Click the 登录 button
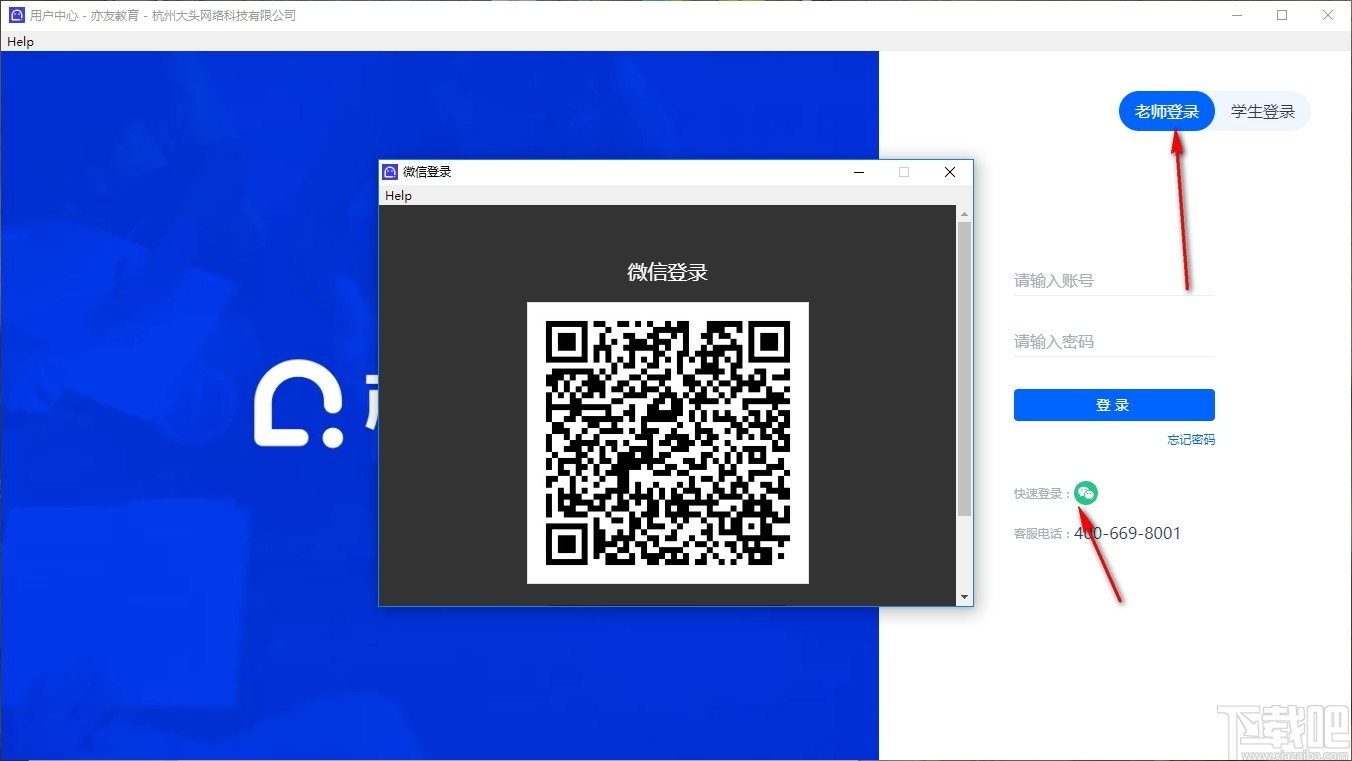This screenshot has width=1352, height=761. coord(1114,405)
